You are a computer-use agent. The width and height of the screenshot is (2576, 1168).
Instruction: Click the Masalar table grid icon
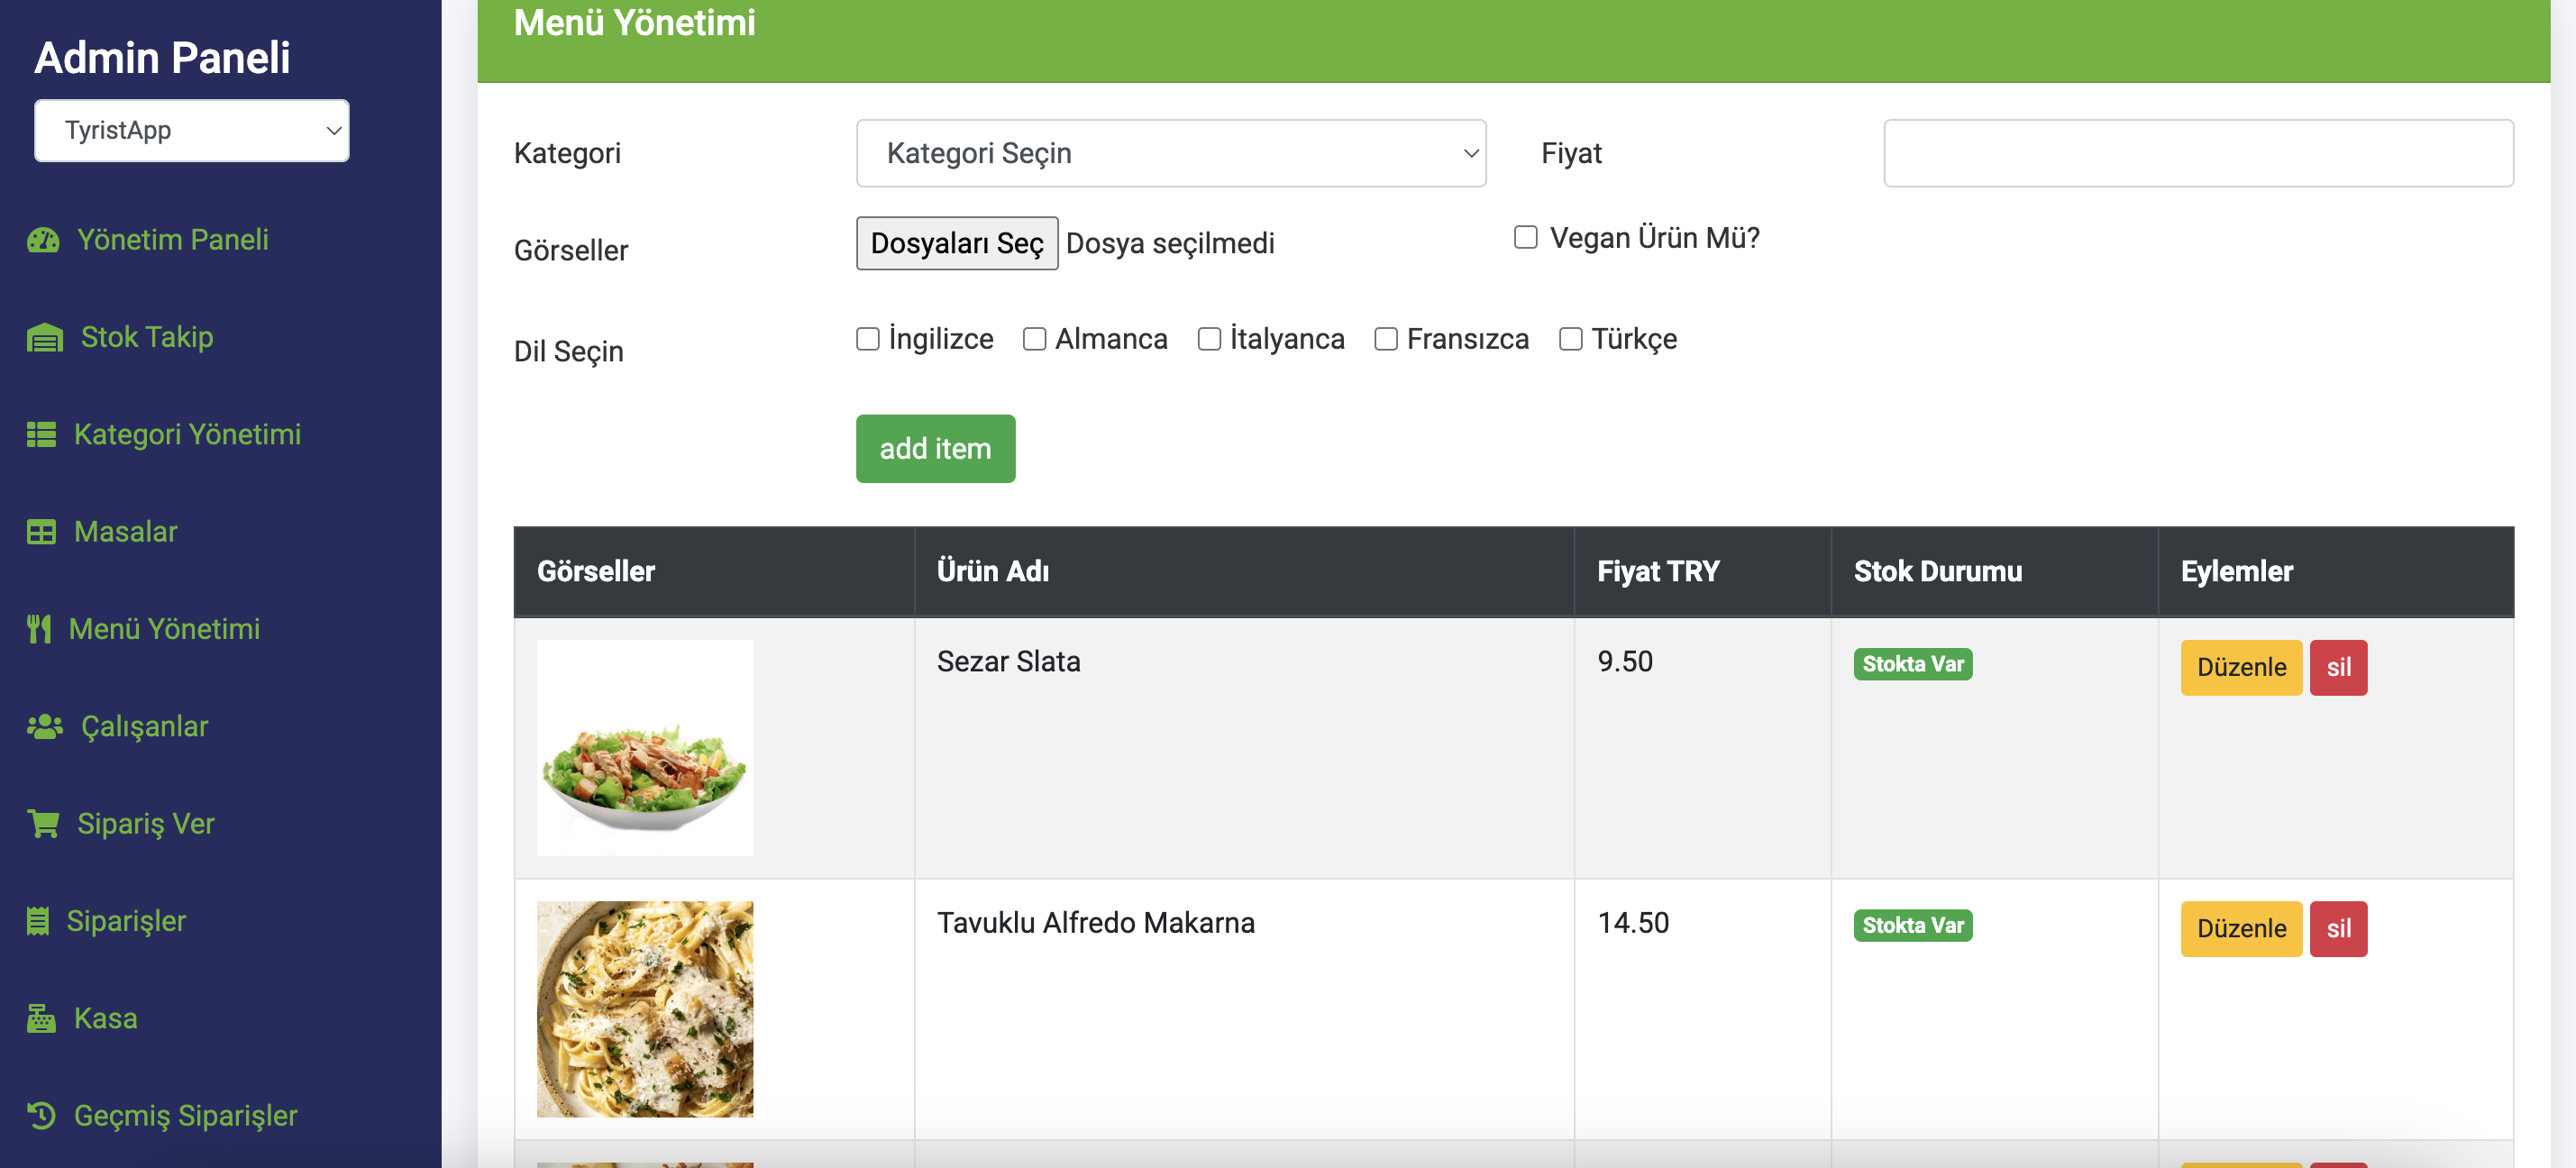[41, 532]
